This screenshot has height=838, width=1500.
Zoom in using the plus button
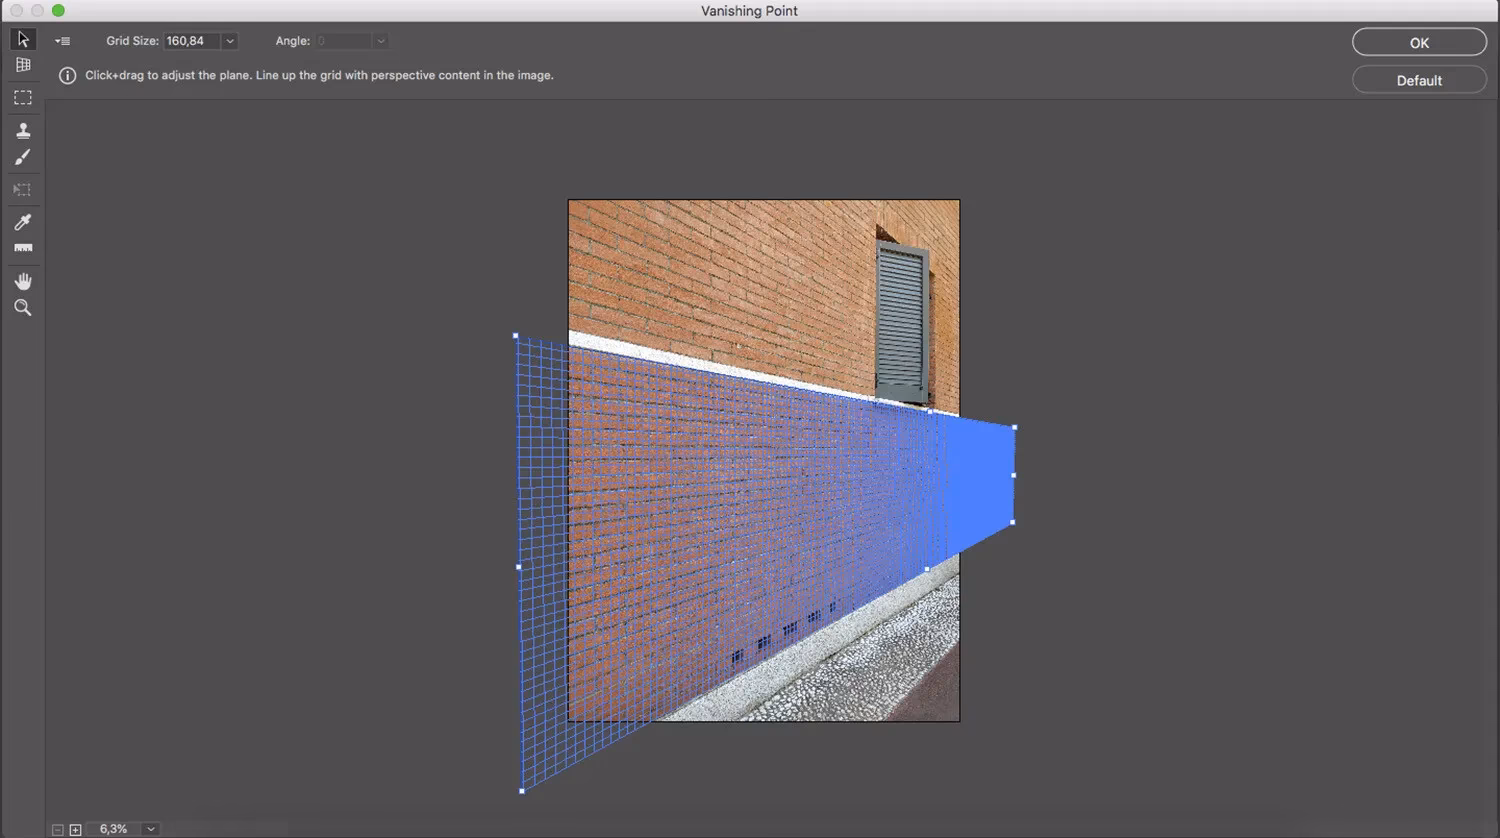pos(75,829)
